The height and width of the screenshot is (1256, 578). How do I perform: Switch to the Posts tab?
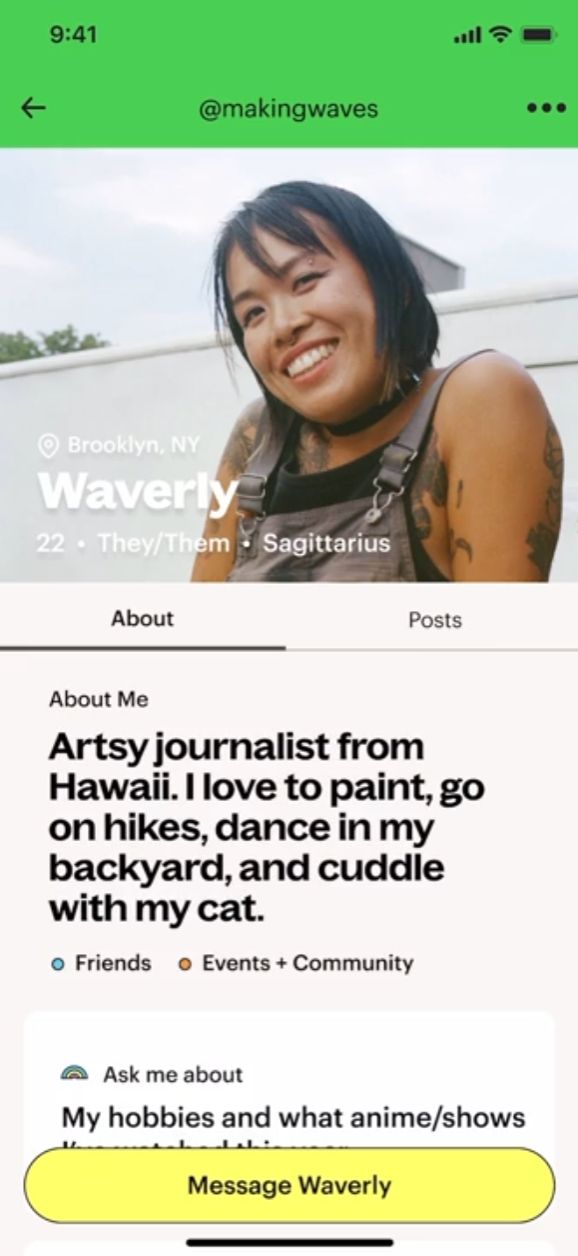tap(434, 619)
